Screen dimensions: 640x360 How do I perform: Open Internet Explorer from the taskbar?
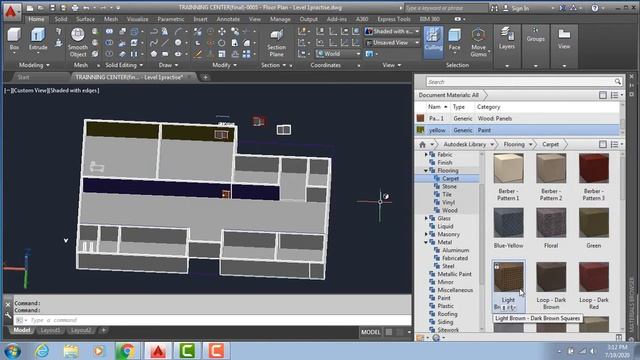[42, 351]
